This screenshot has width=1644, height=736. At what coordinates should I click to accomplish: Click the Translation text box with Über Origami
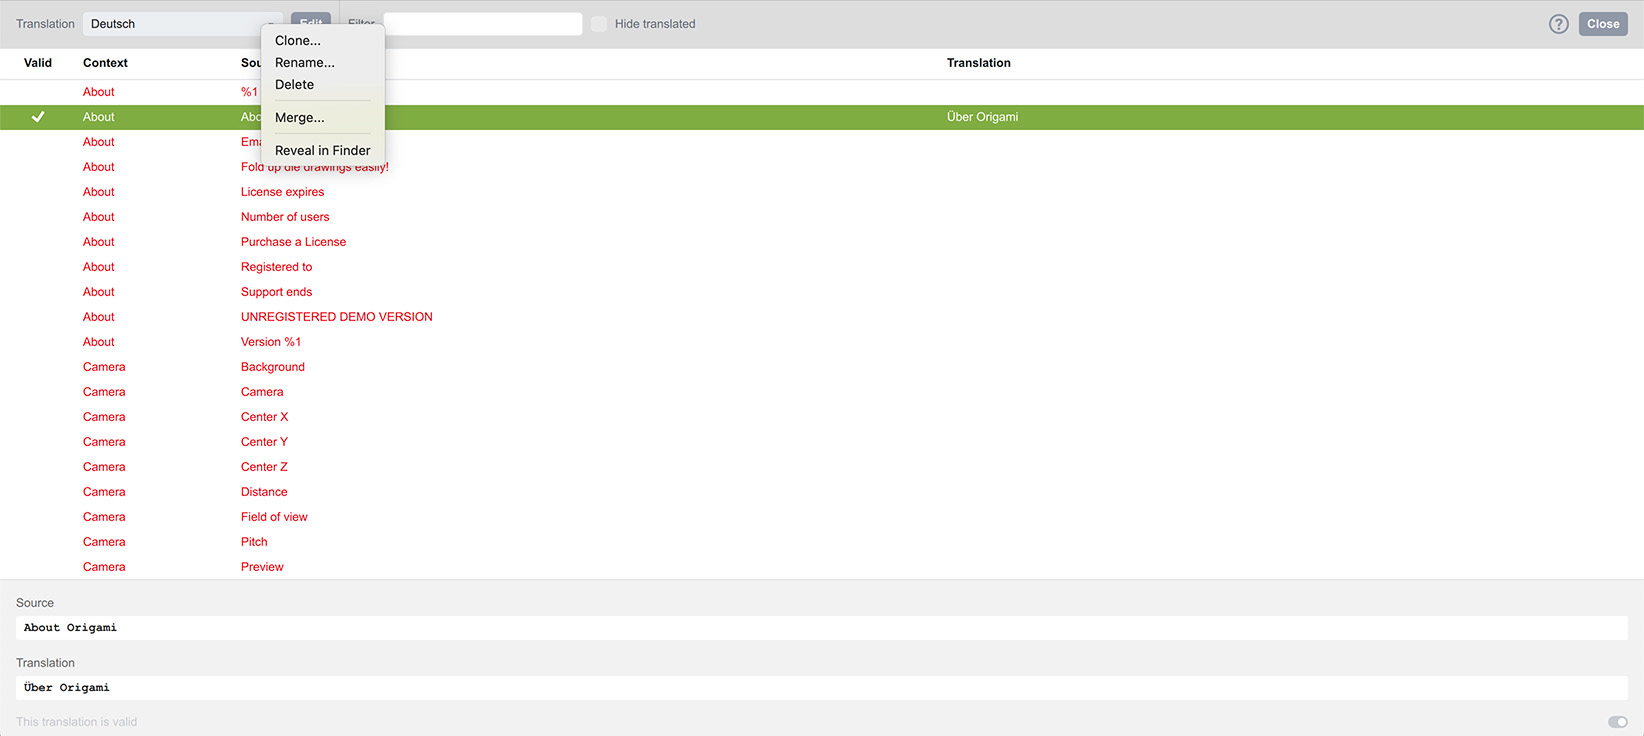tap(820, 688)
